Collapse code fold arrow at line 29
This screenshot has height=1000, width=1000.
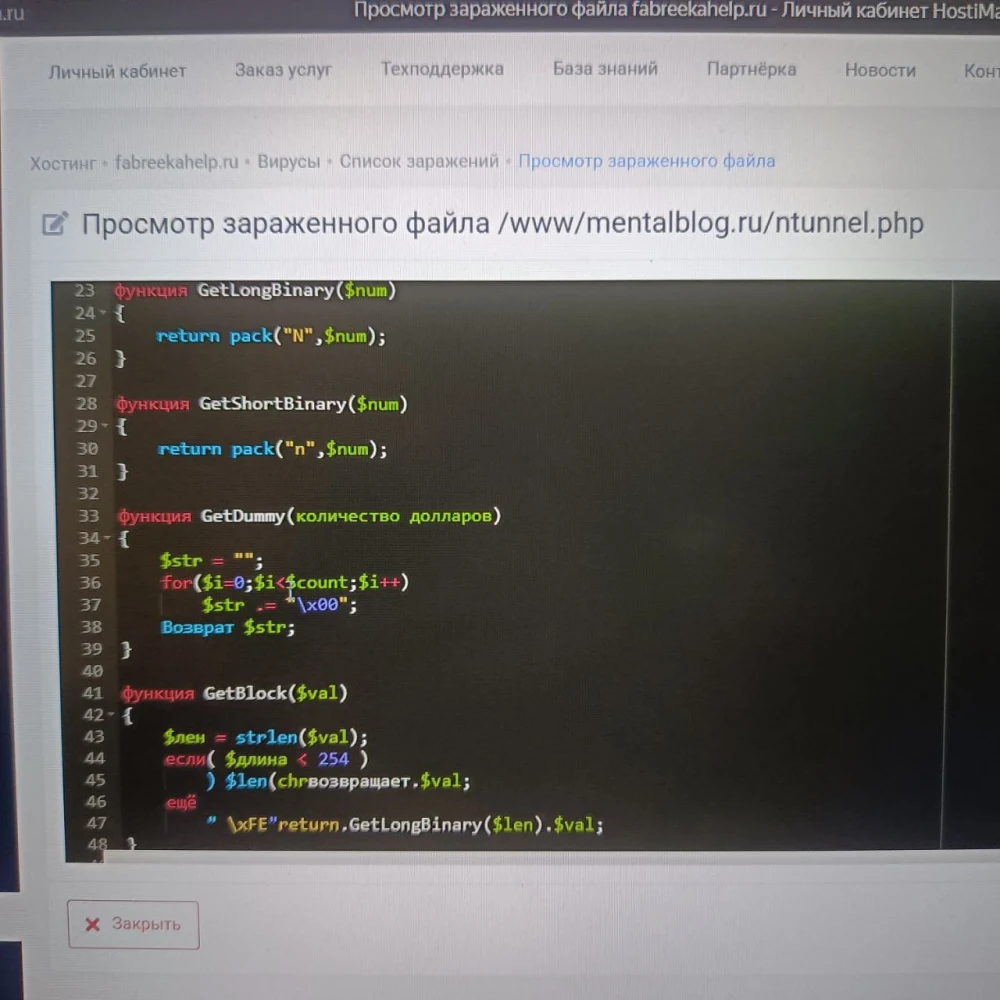(x=105, y=425)
